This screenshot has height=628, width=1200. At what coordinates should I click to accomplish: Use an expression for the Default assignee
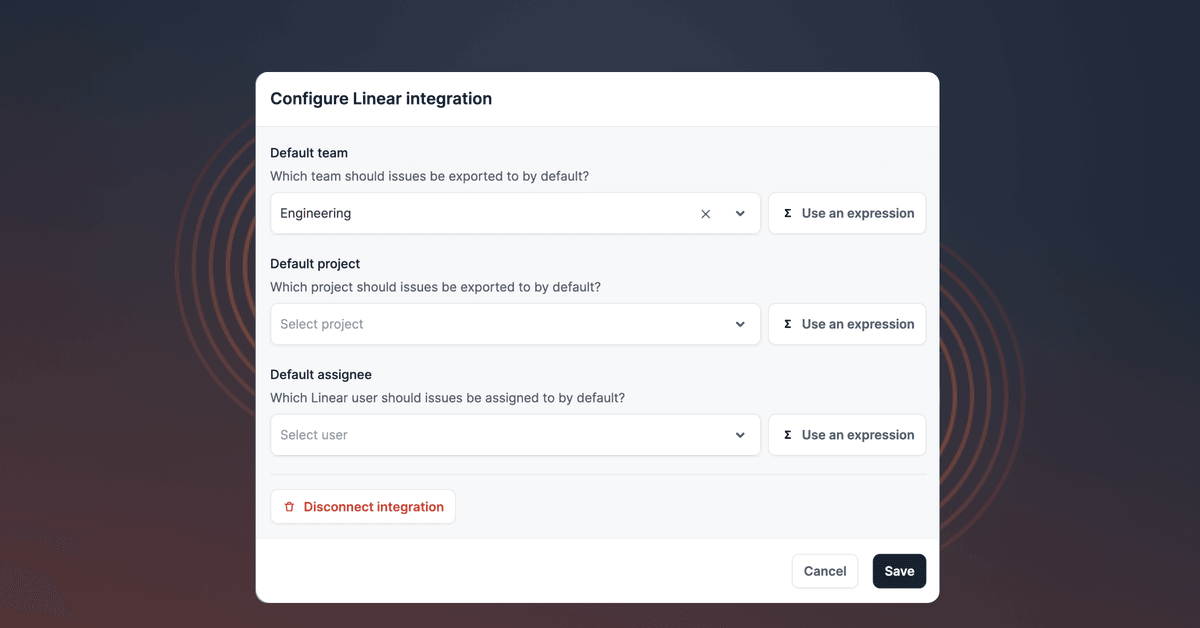tap(847, 435)
